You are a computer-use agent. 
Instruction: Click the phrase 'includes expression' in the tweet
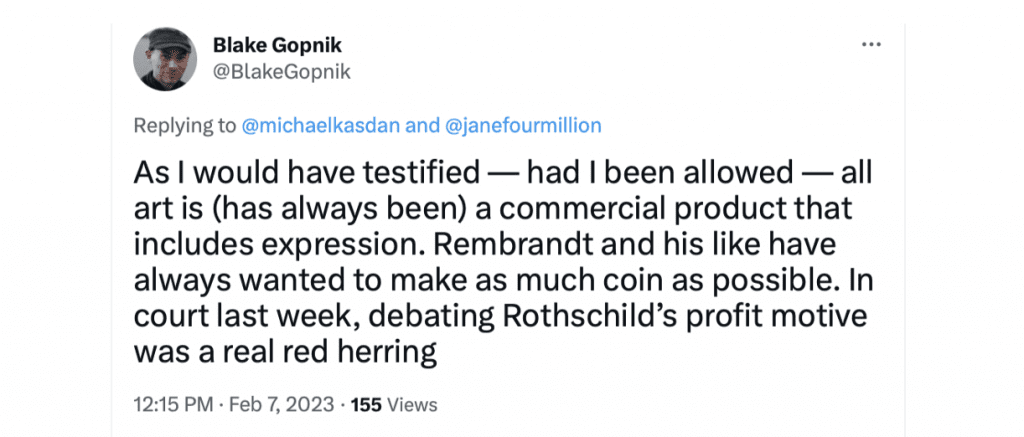click(280, 246)
